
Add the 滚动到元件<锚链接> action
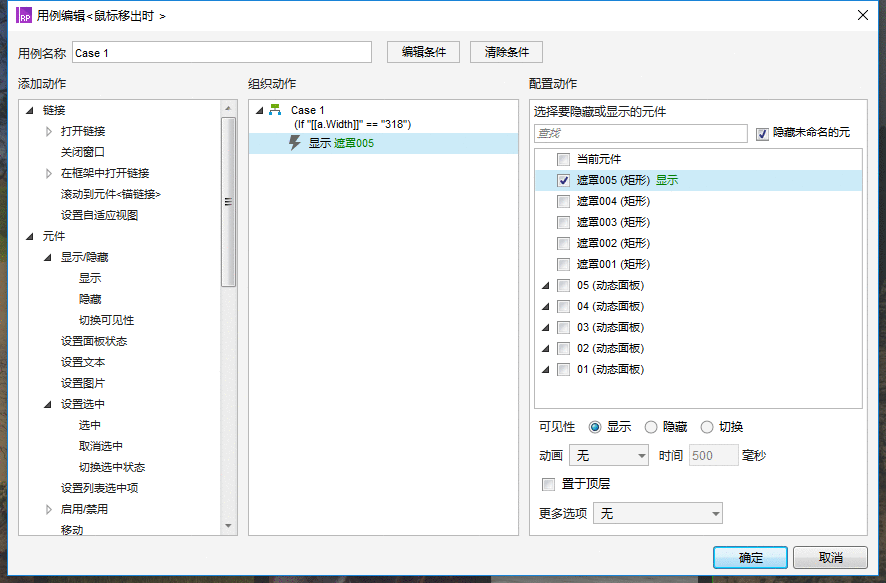111,194
